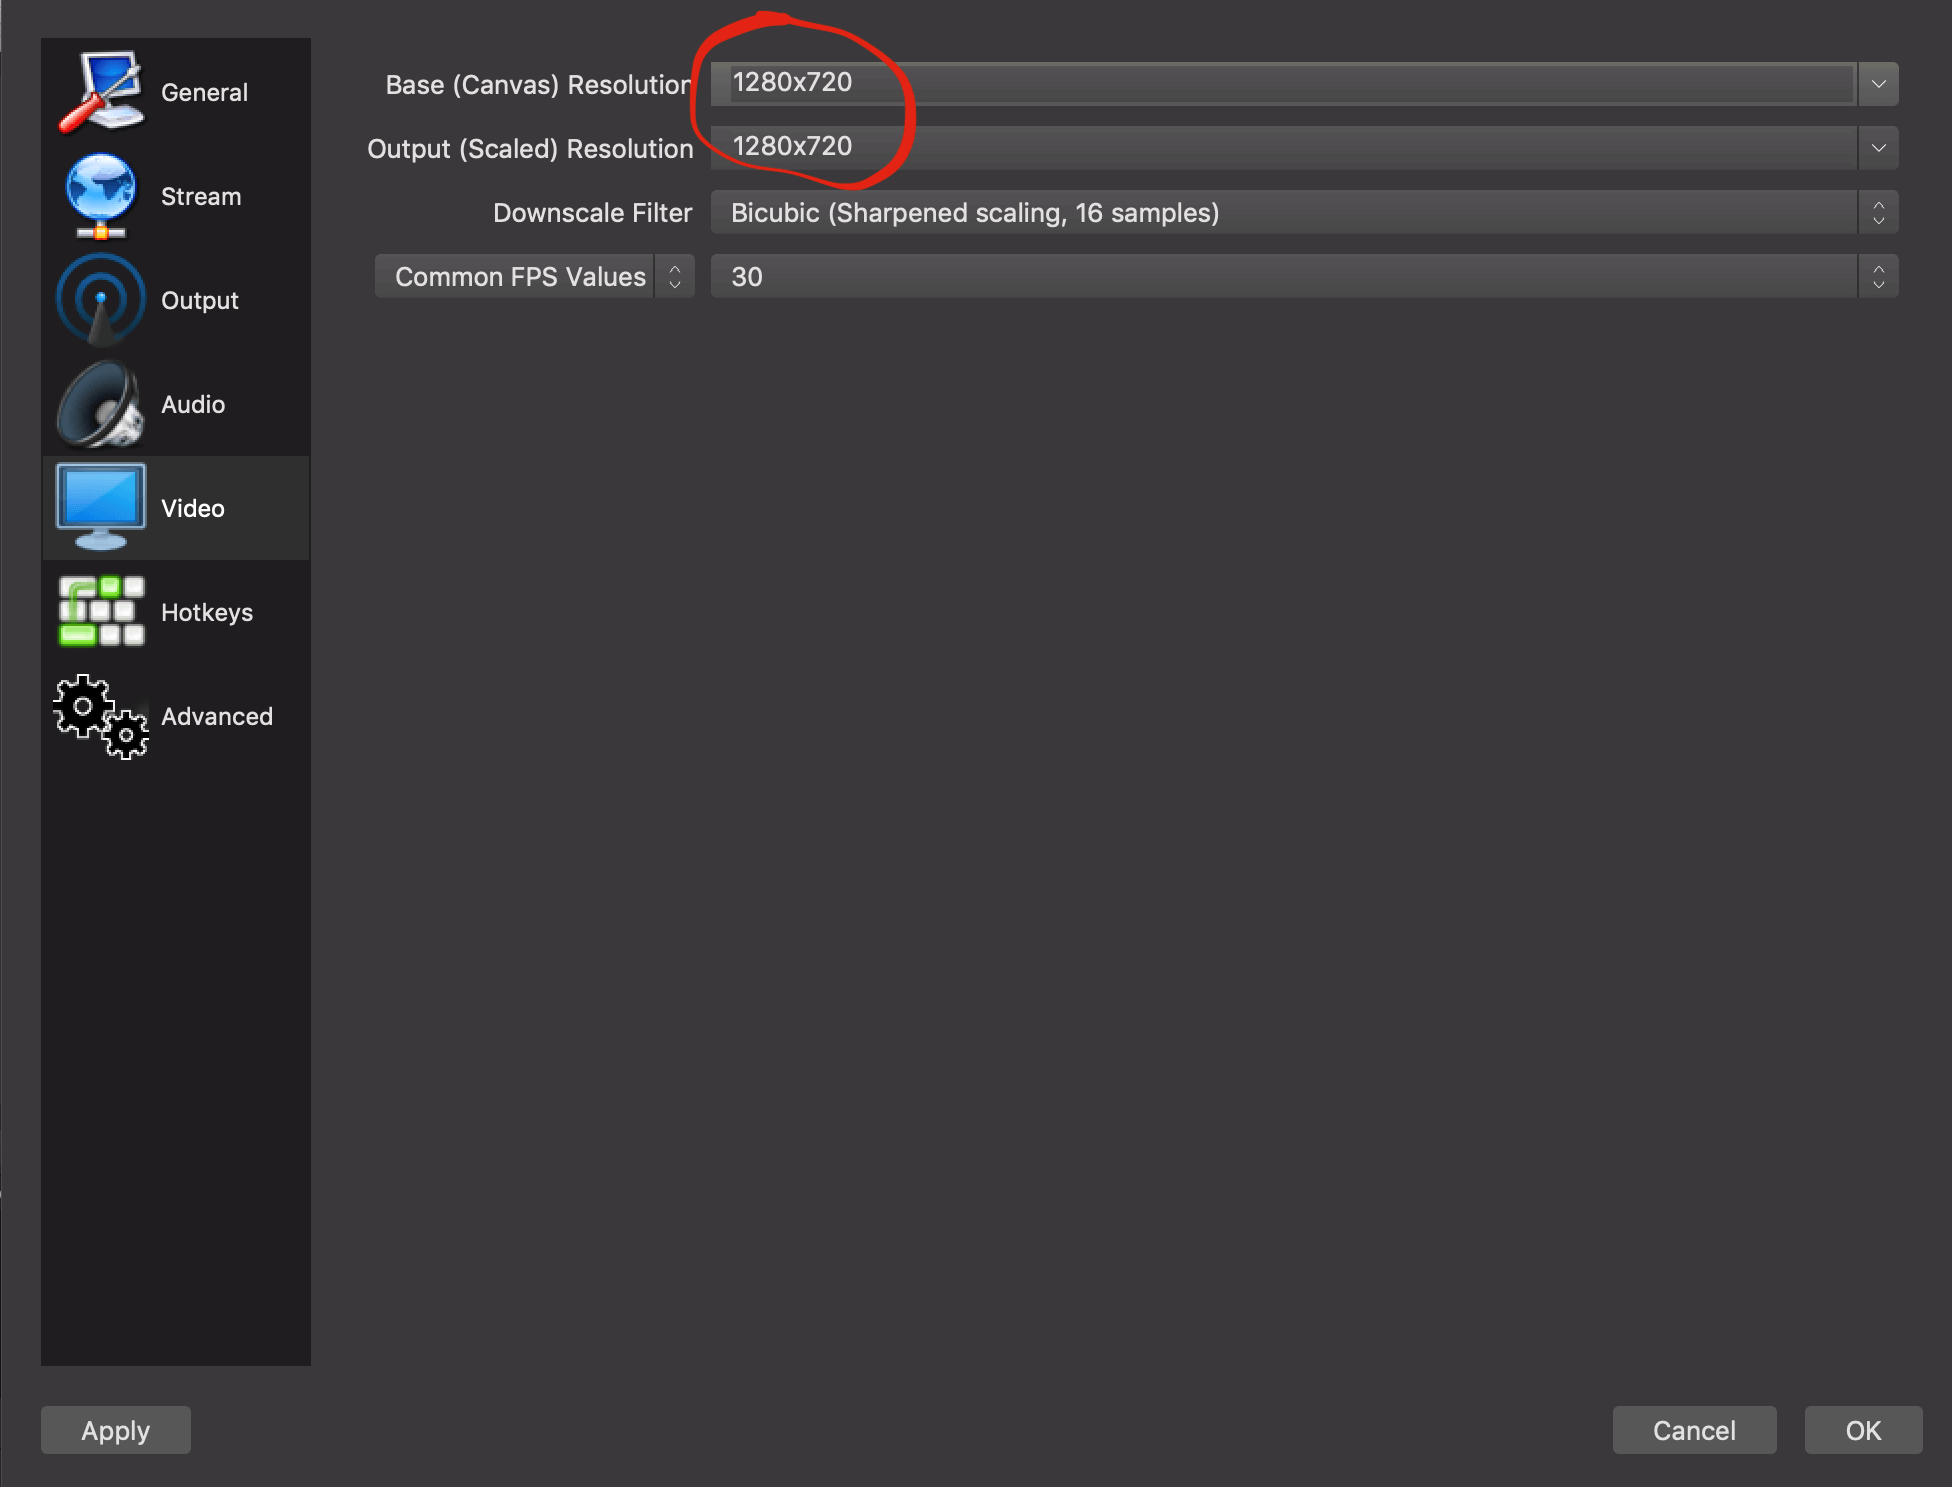This screenshot has width=1952, height=1487.
Task: Go to the Advanced settings section
Action: click(216, 716)
